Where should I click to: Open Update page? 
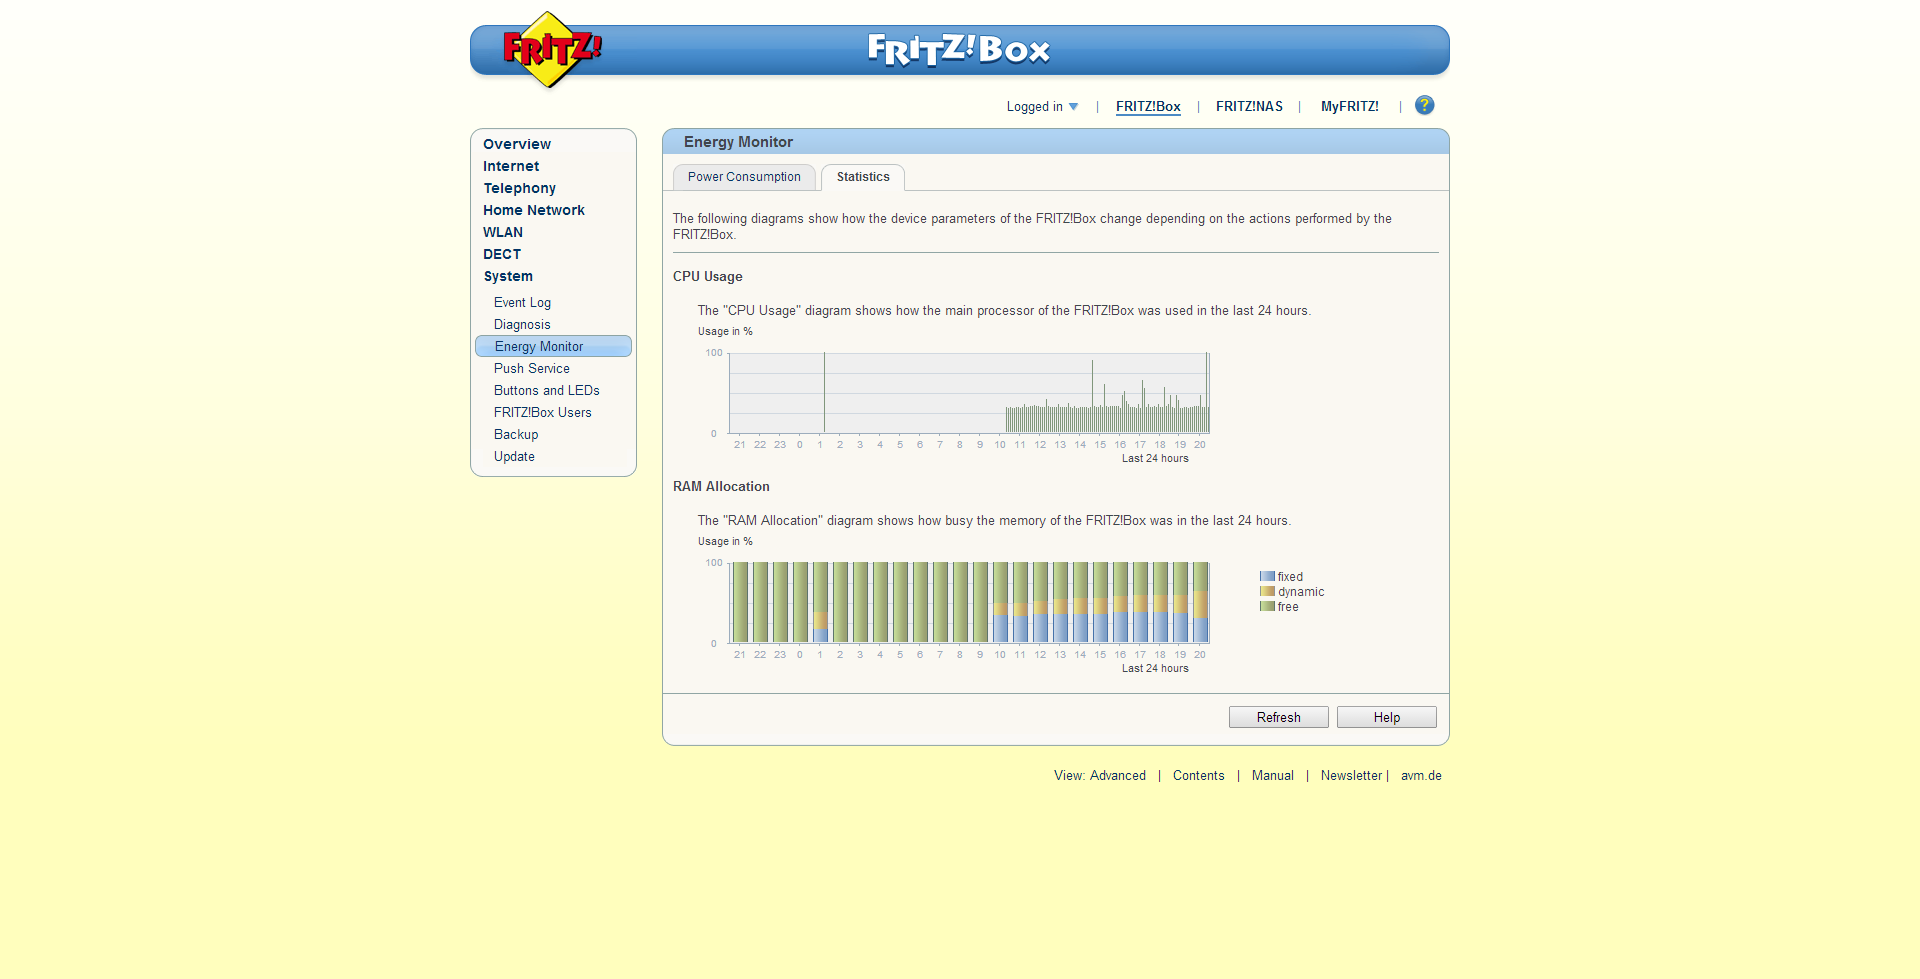click(514, 456)
